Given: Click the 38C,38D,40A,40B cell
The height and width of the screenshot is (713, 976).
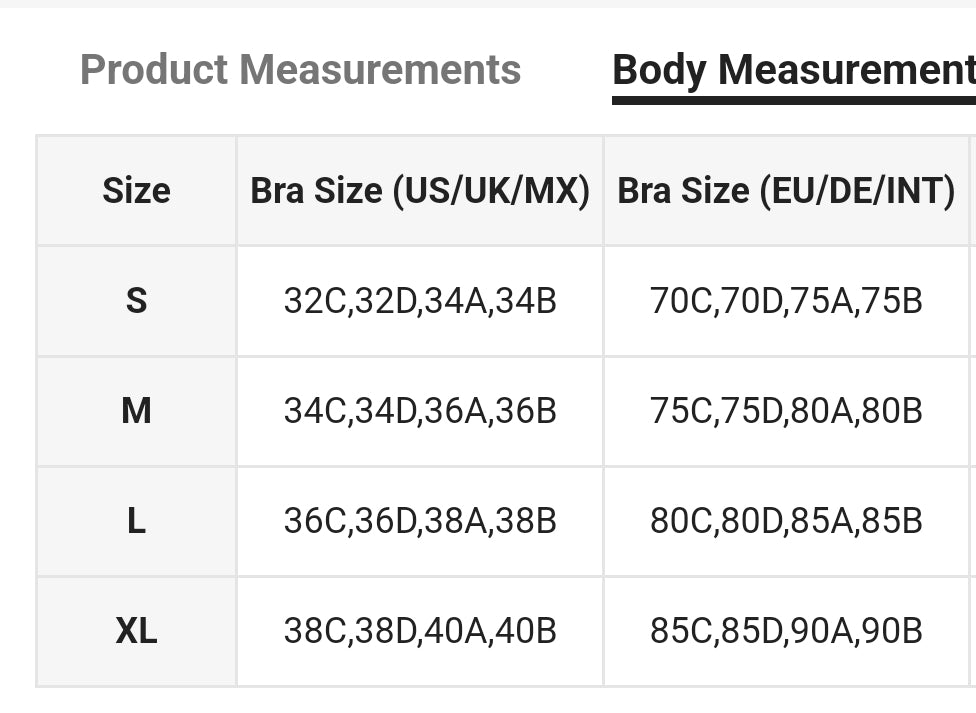Looking at the screenshot, I should tap(420, 631).
